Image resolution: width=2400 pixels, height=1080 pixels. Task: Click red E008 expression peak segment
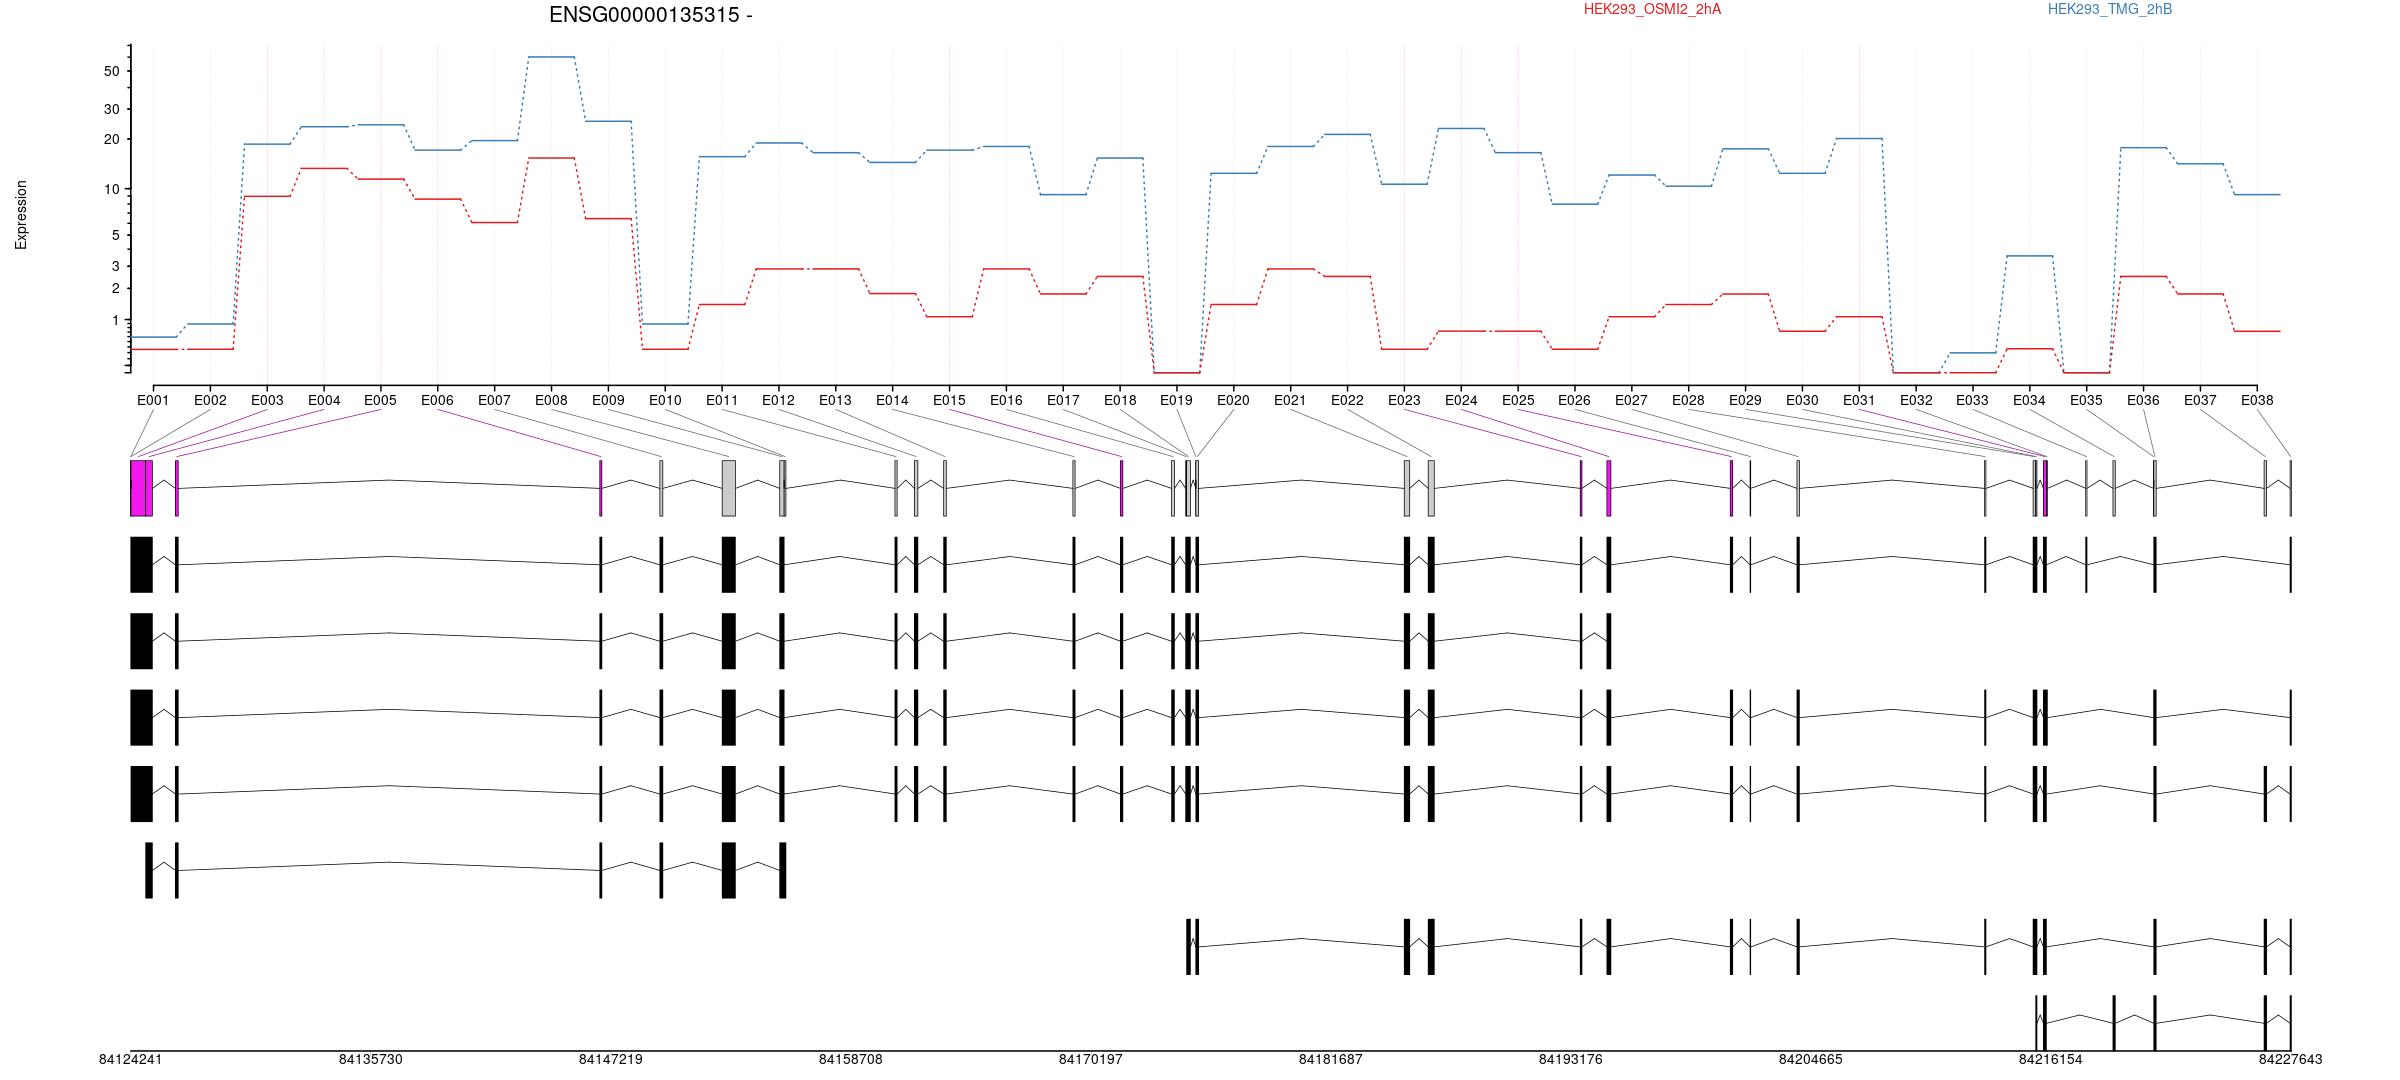pos(551,158)
